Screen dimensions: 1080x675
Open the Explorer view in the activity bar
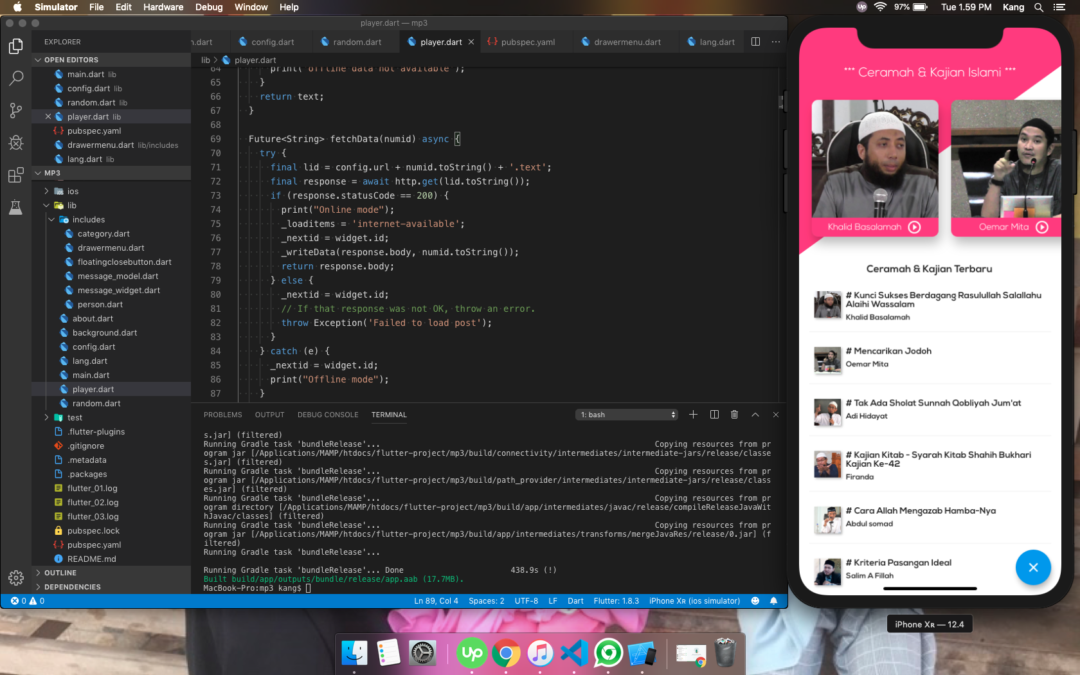(15, 46)
